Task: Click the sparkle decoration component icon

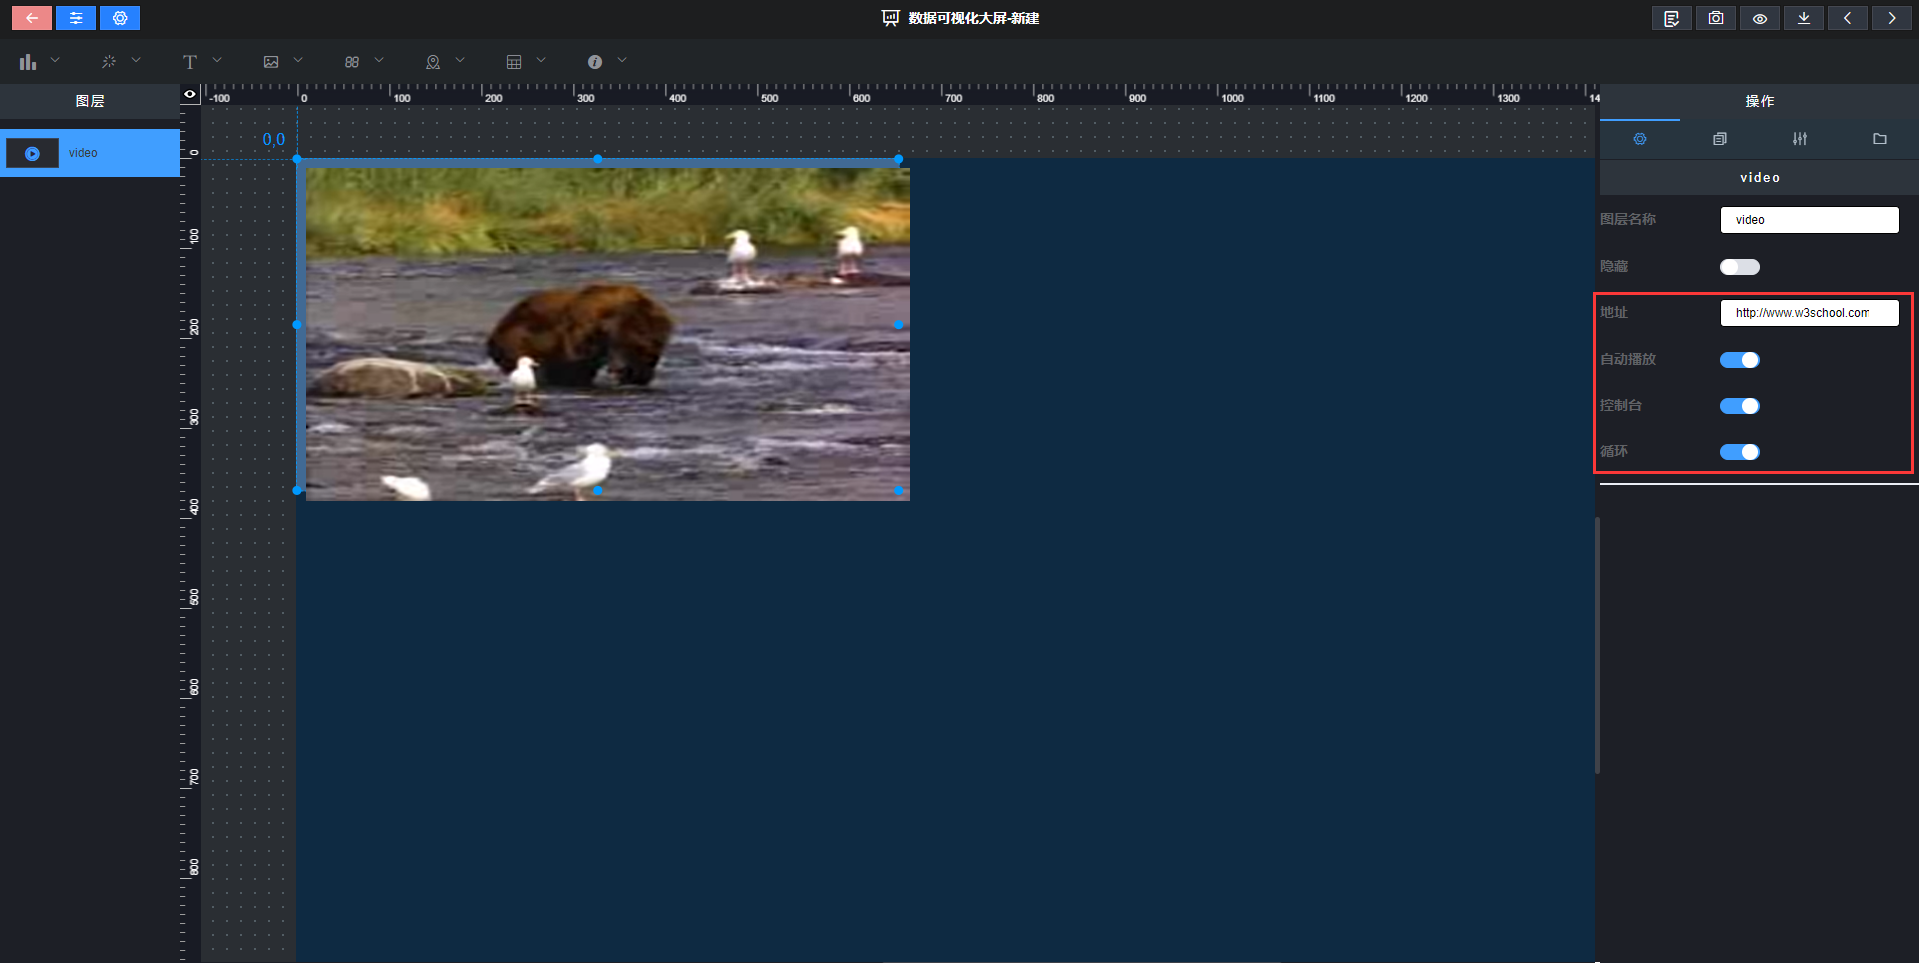Action: [109, 62]
